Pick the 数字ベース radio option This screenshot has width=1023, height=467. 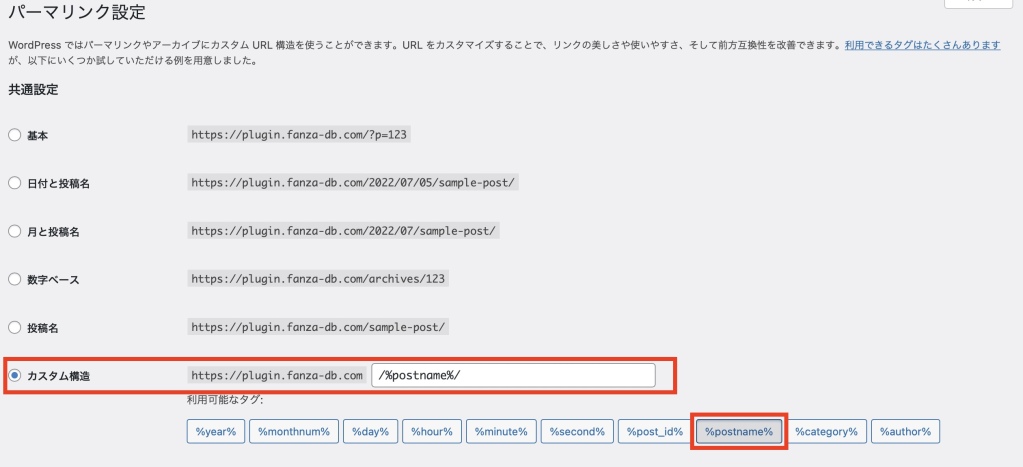click(14, 279)
